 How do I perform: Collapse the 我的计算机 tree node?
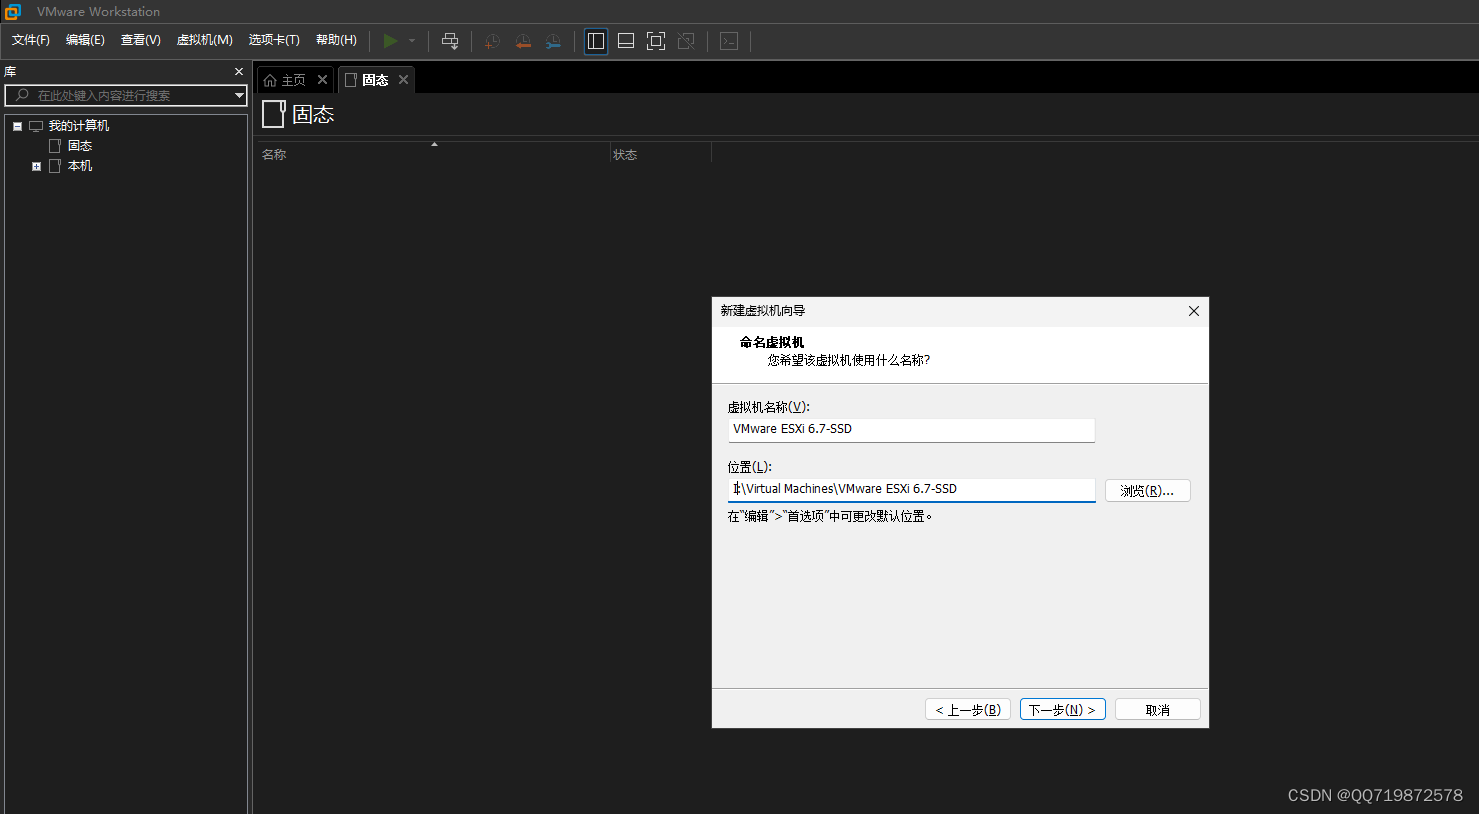(17, 126)
